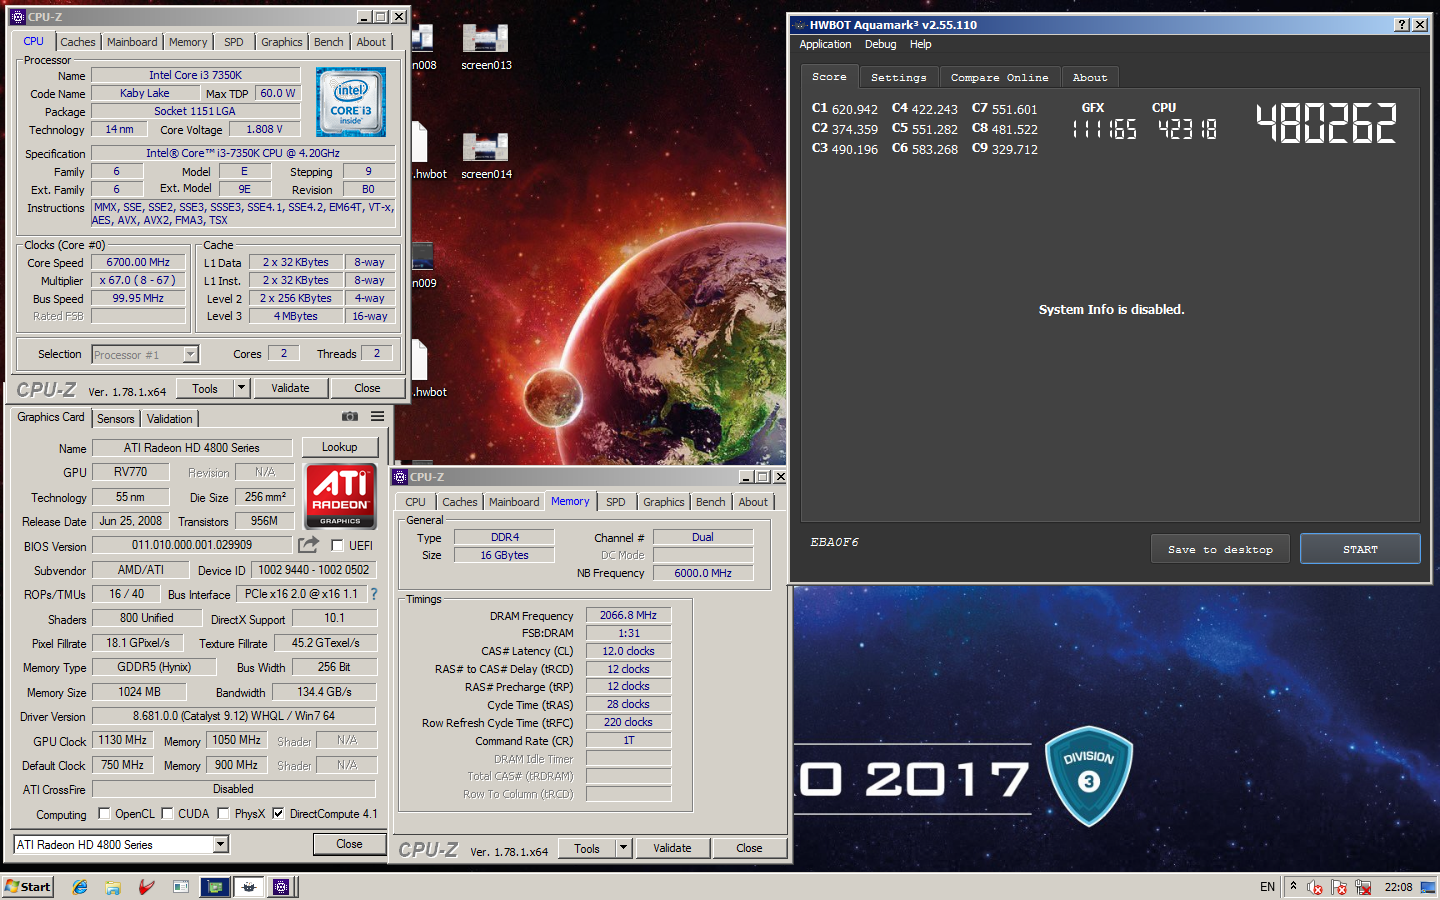Switch to Caches tab in top CPU-Z window
The width and height of the screenshot is (1440, 900).
[x=78, y=42]
